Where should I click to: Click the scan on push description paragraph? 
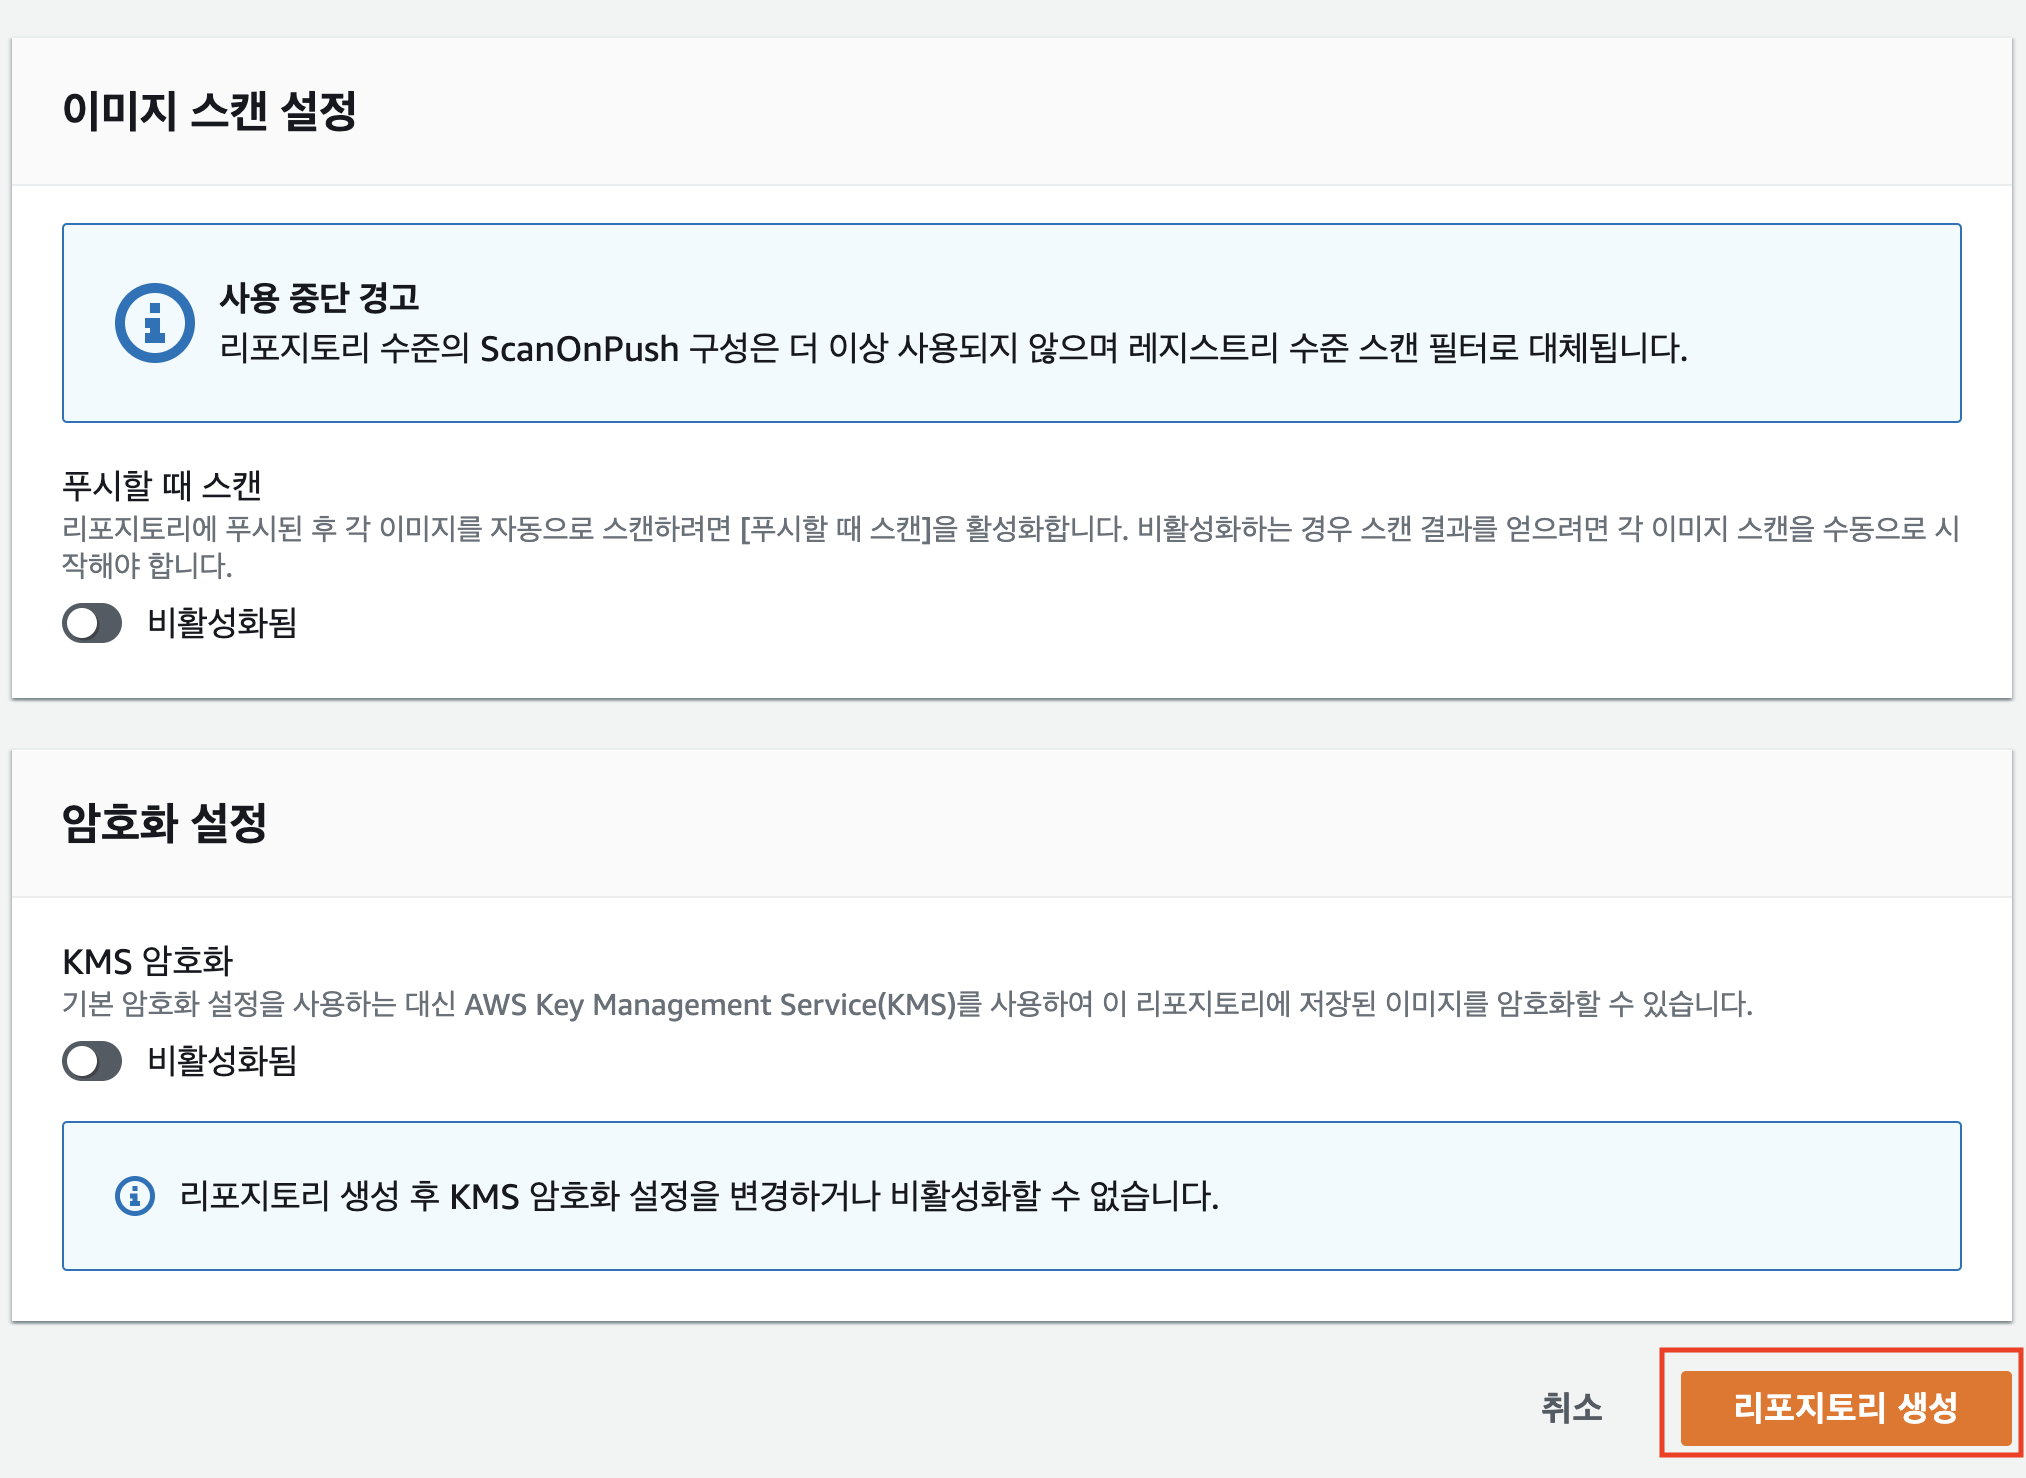(x=1010, y=547)
